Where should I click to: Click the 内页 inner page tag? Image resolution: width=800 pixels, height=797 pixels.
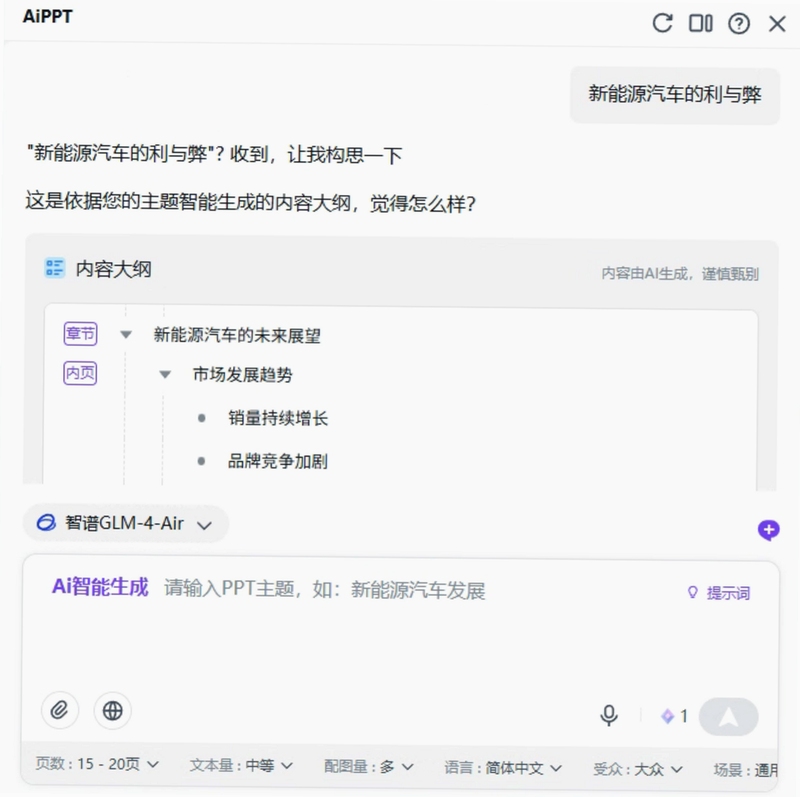[80, 373]
